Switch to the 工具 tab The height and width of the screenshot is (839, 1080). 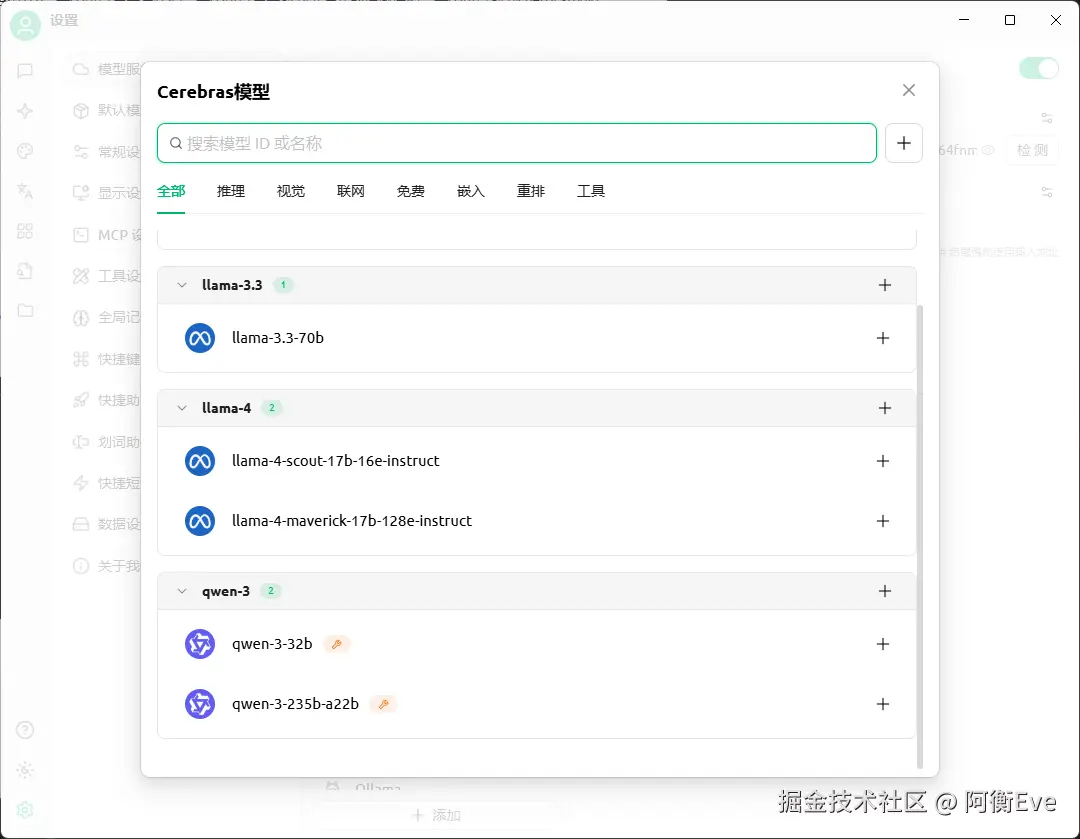pos(591,191)
